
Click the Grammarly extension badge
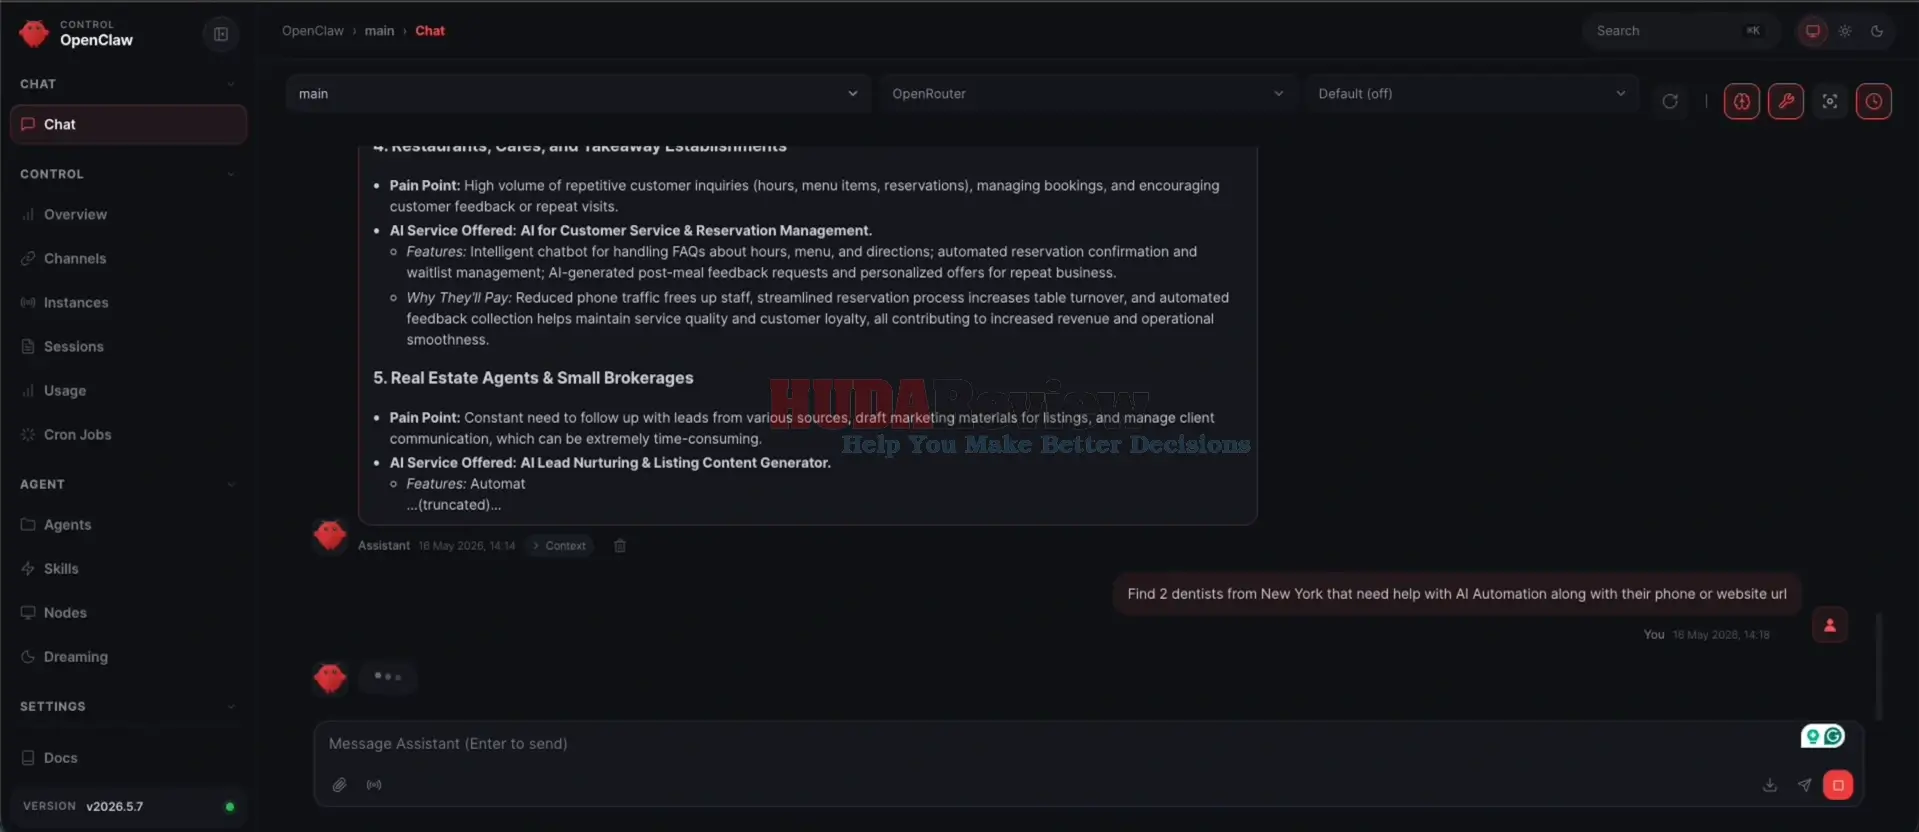tap(1823, 736)
